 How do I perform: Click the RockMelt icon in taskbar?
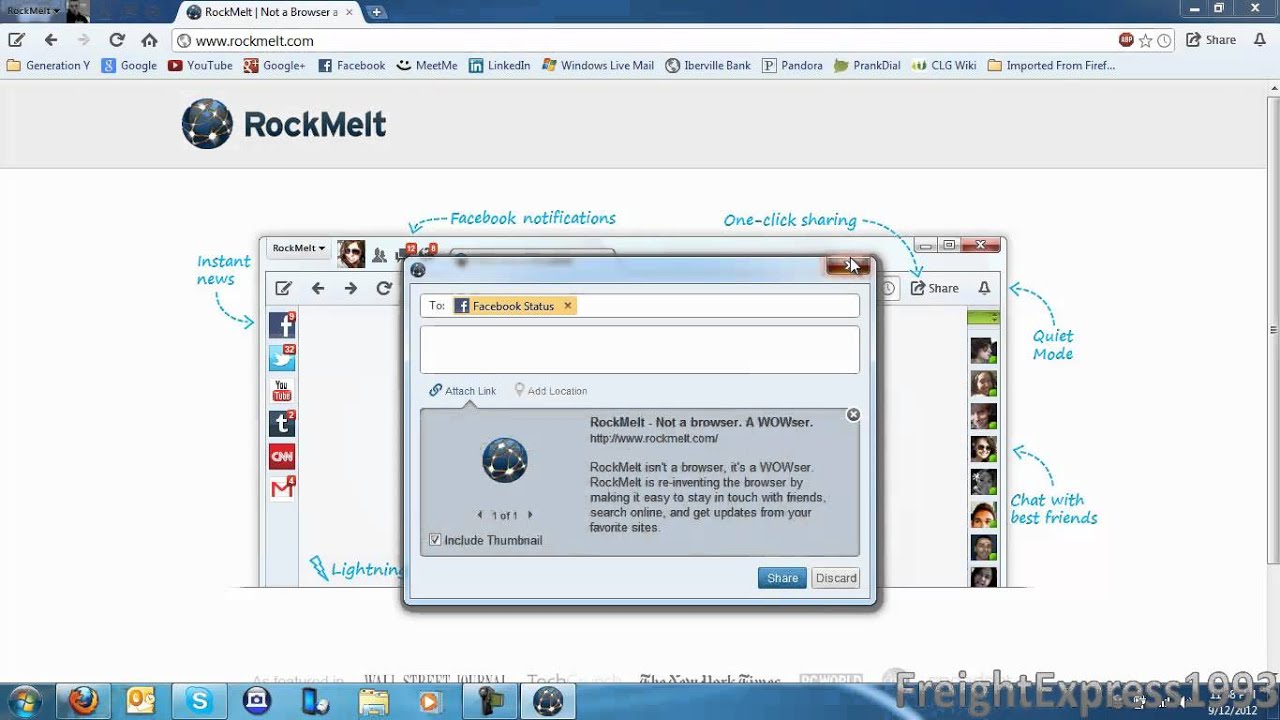click(547, 701)
